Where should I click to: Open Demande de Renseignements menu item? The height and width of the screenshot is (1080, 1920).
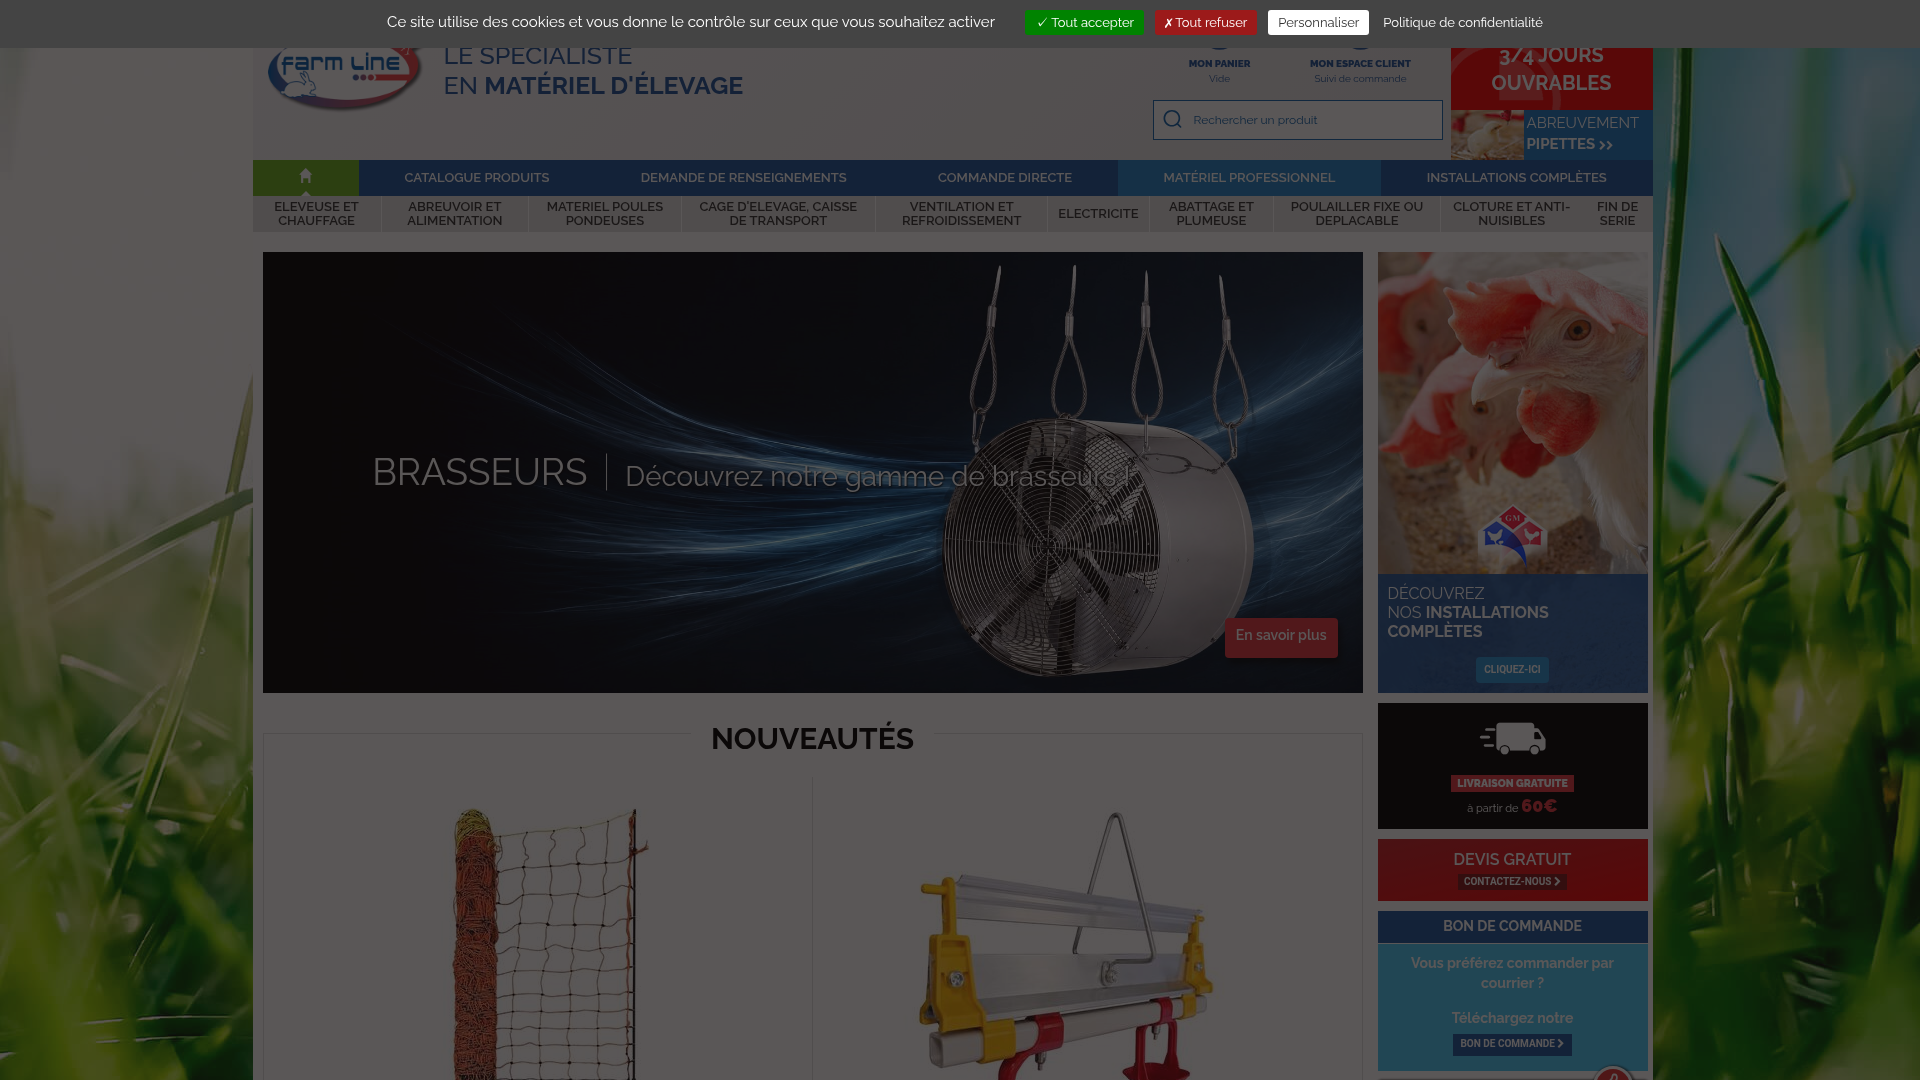coord(743,178)
